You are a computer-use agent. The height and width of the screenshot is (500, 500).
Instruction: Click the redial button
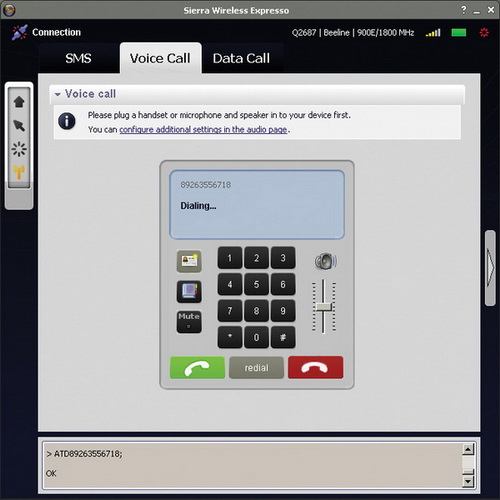coord(256,368)
